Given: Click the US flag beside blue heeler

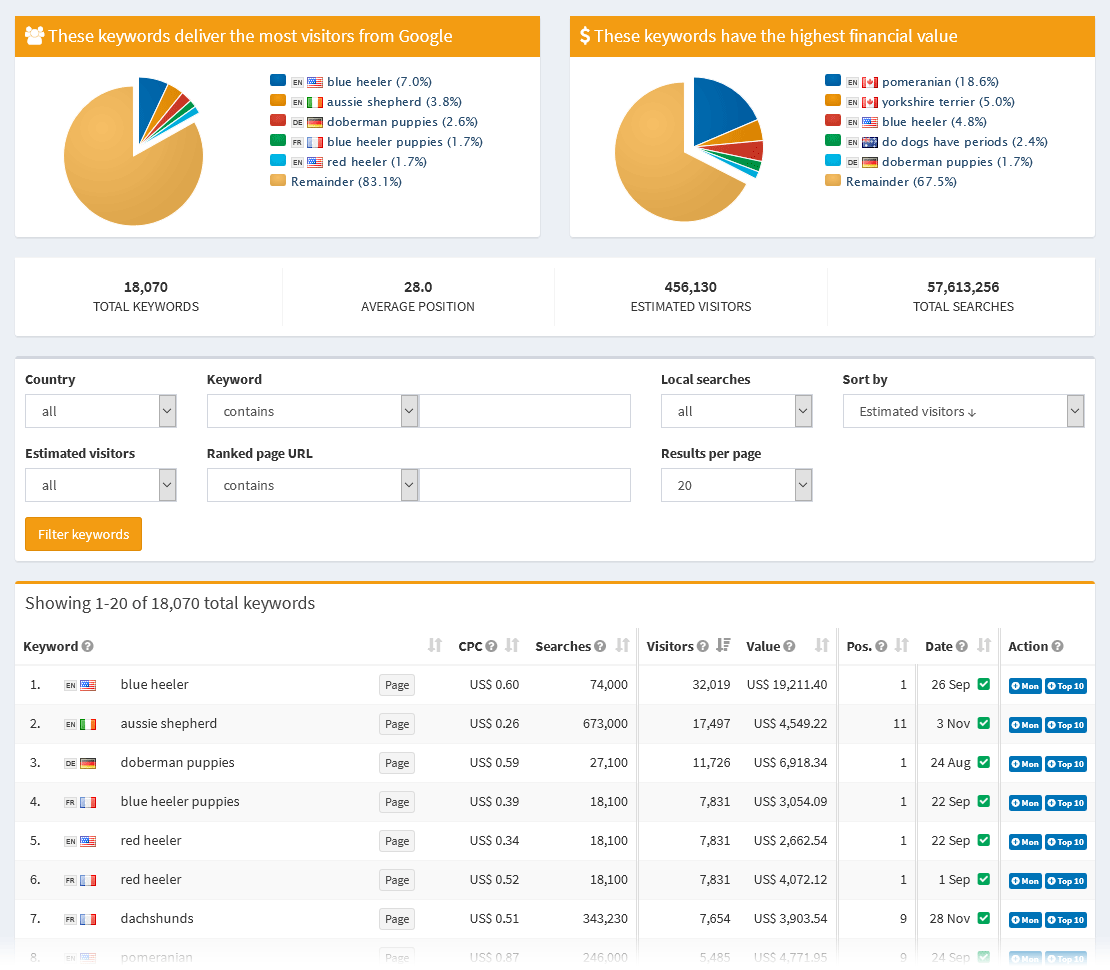Looking at the screenshot, I should point(89,684).
